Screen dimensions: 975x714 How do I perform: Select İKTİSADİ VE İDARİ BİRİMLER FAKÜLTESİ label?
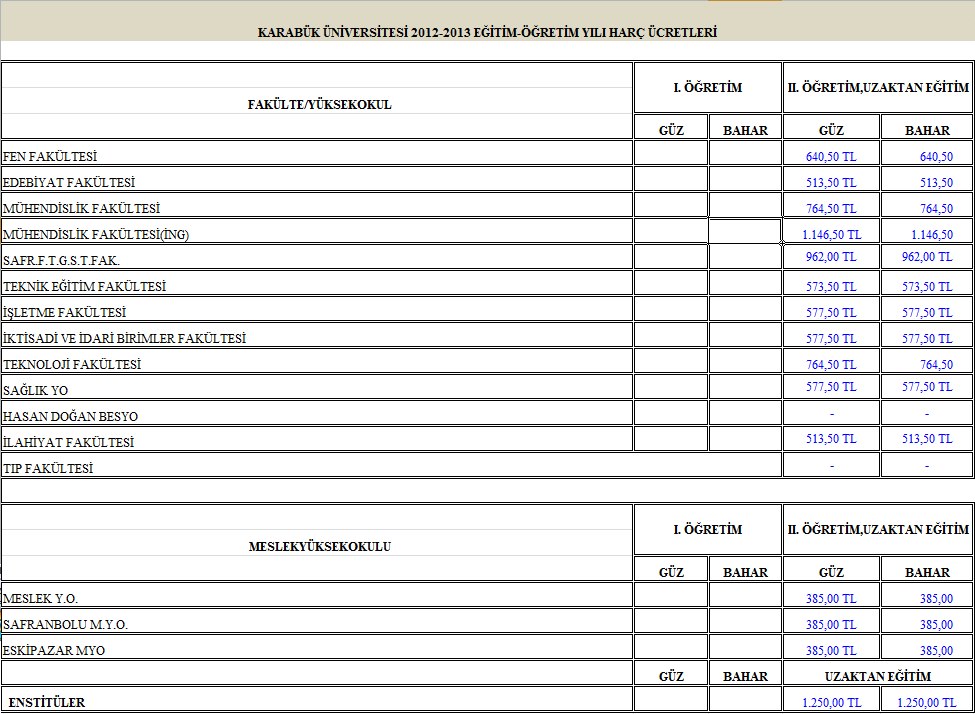click(124, 339)
